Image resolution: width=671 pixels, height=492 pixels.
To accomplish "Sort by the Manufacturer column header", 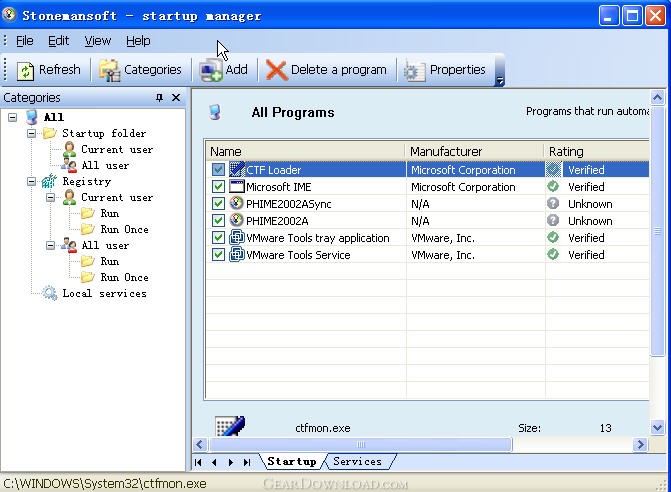I will pos(474,151).
